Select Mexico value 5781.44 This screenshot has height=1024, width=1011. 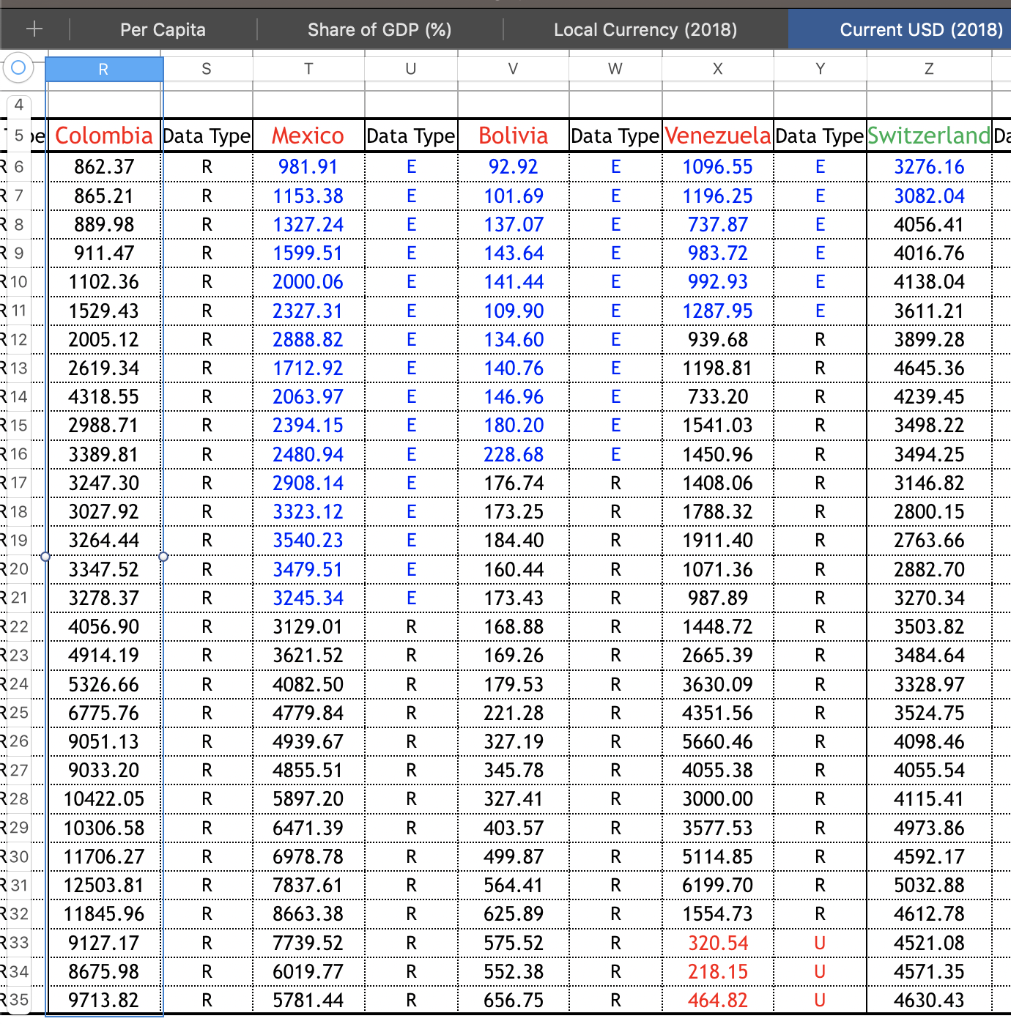308,1000
